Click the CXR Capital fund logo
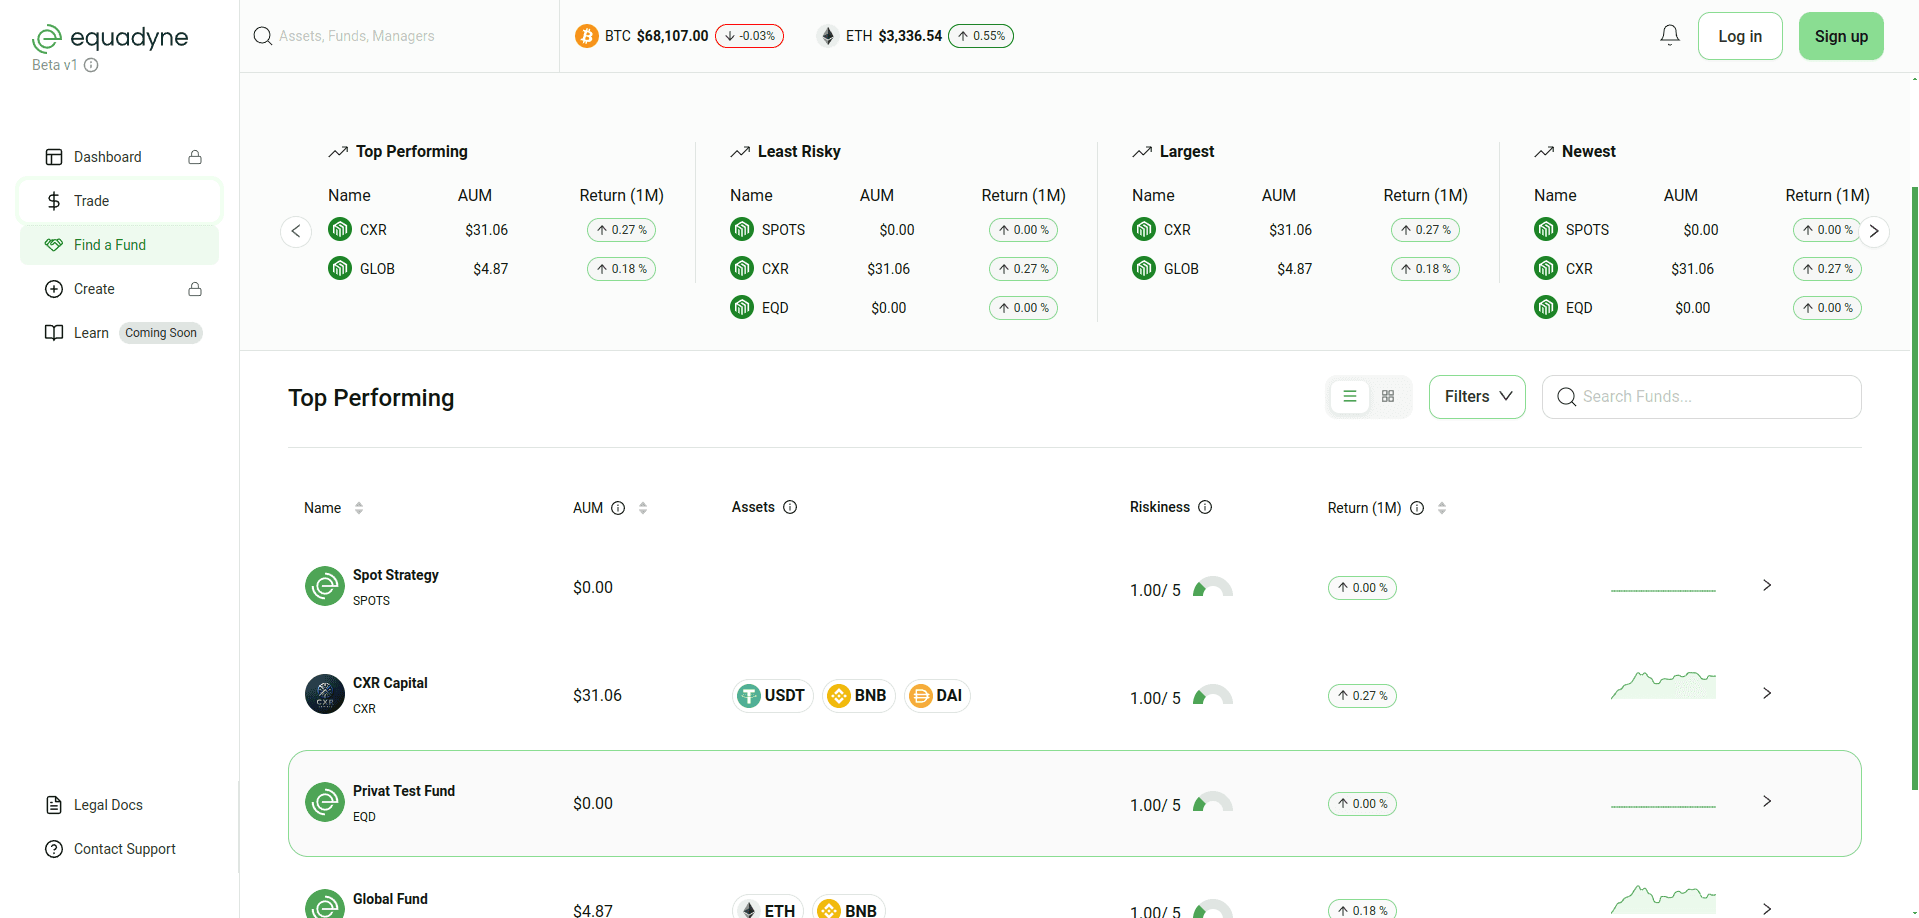 [325, 694]
